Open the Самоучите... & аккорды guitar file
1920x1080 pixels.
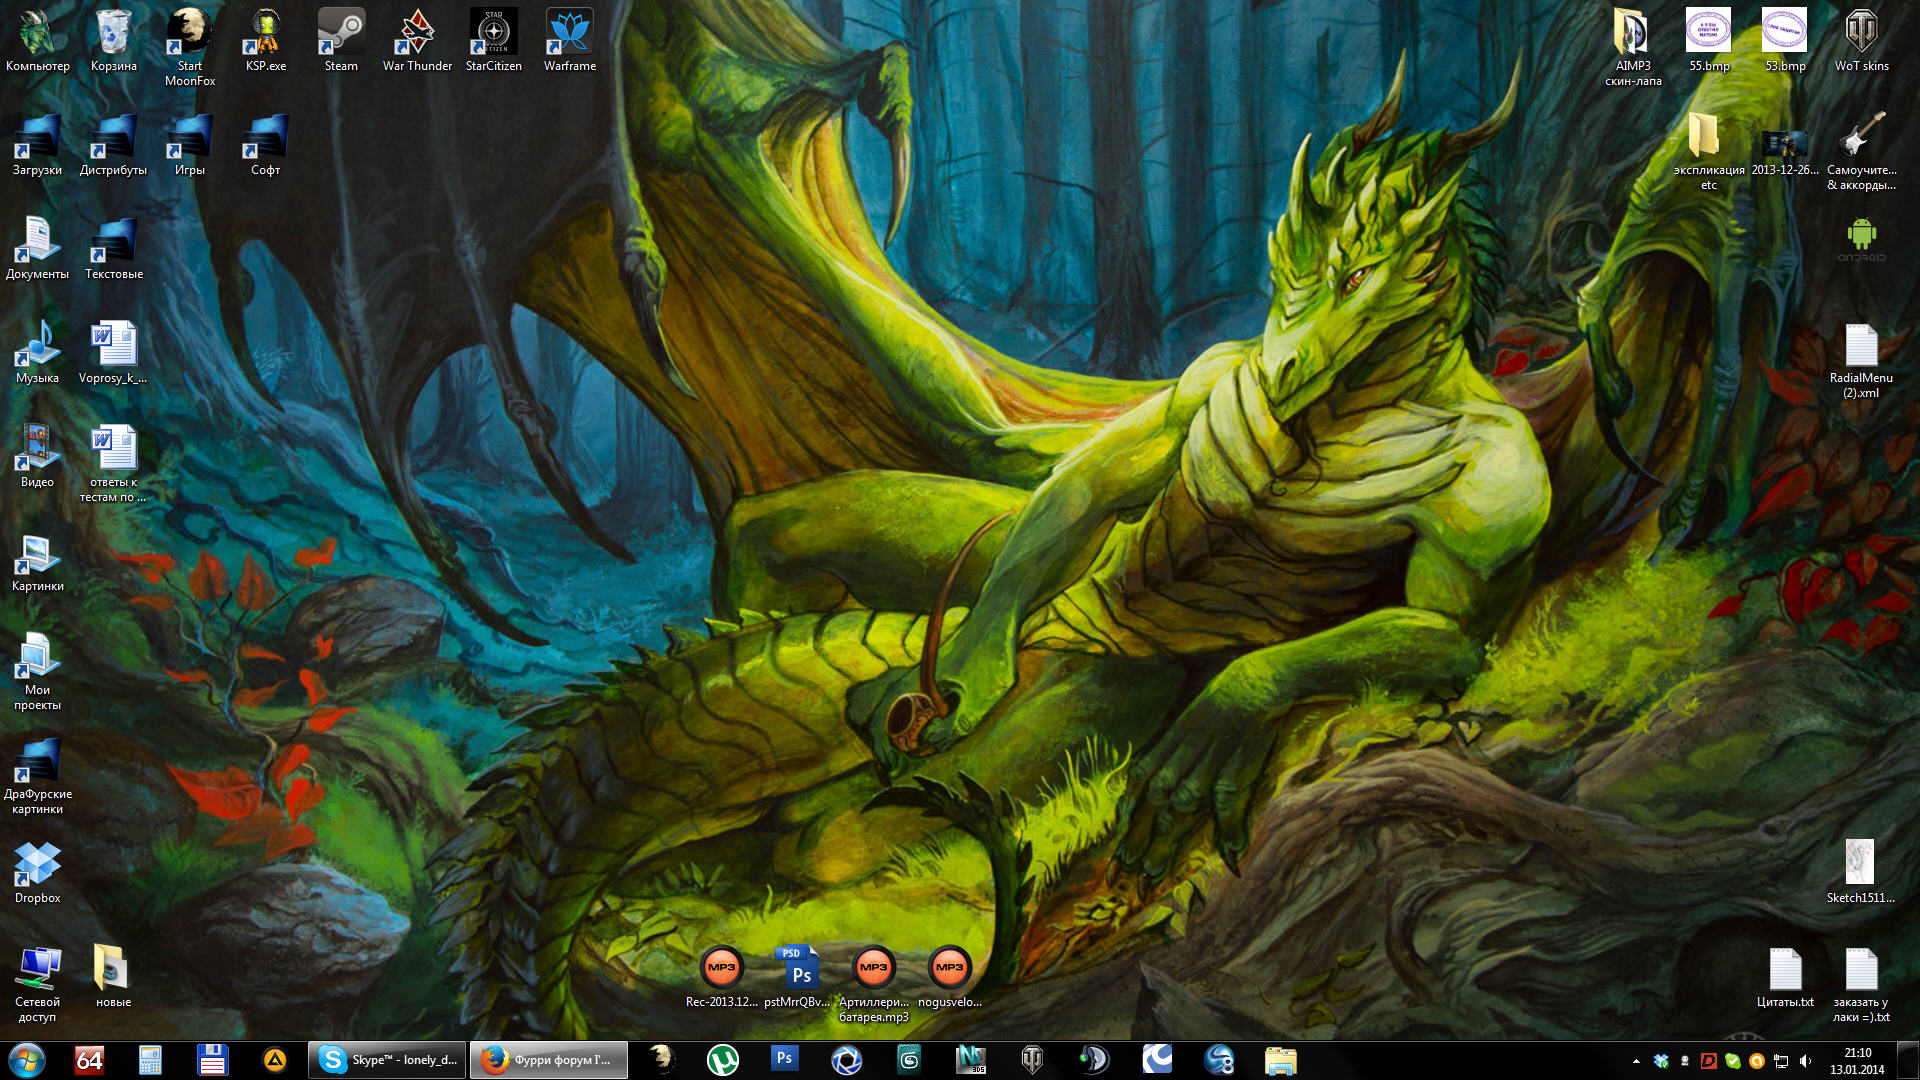1861,152
